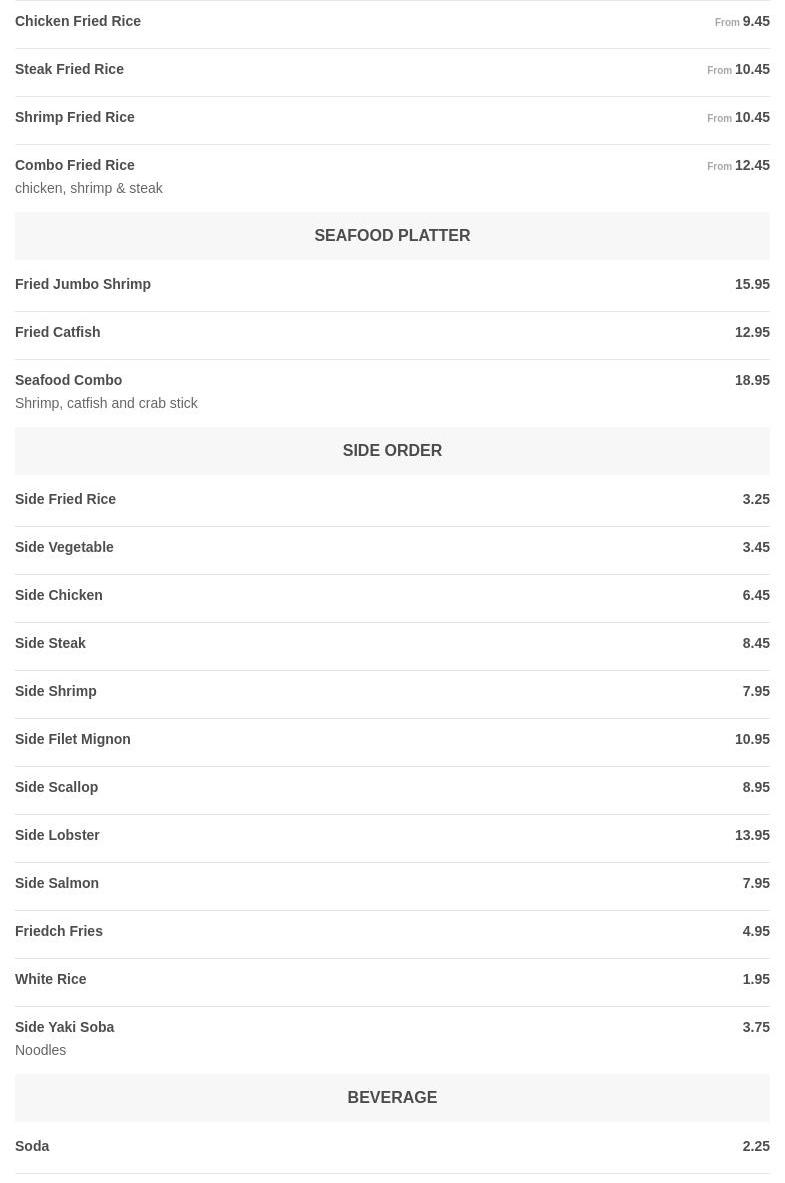
Task: Select Combo Fried Rice menu item
Action: (75, 165)
